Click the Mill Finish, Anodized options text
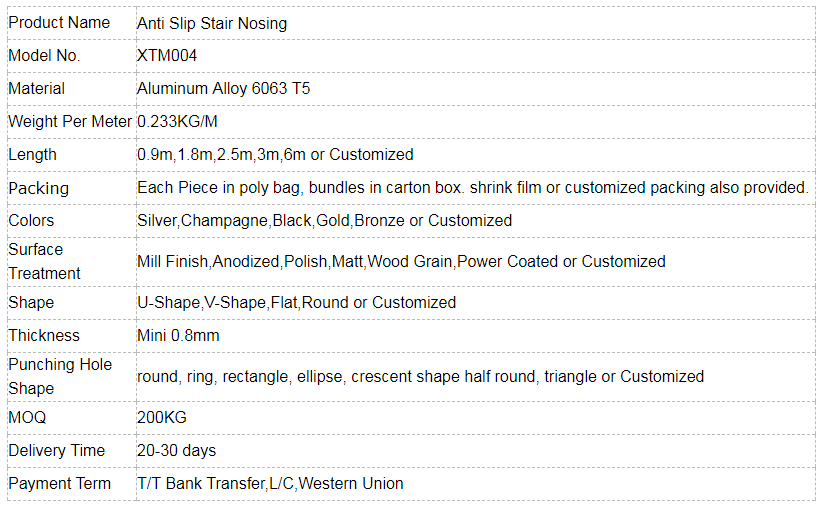Screen dimensions: 823x507 tap(402, 261)
